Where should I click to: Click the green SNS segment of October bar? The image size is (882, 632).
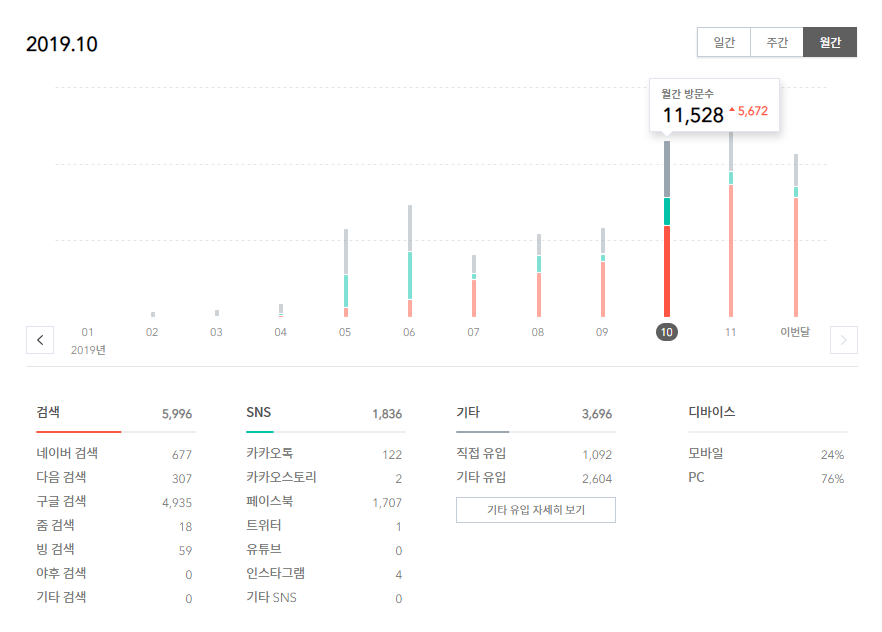pyautogui.click(x=667, y=211)
